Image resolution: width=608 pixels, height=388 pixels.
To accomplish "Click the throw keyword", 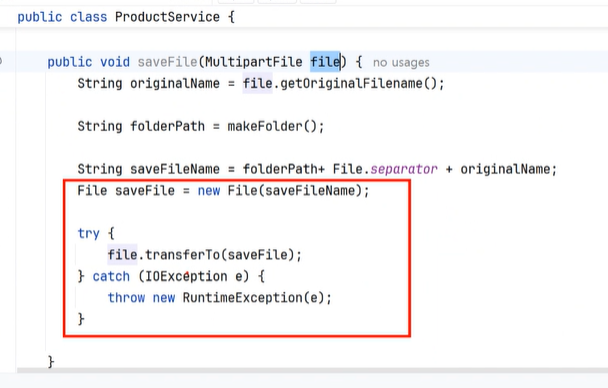I will tap(126, 298).
